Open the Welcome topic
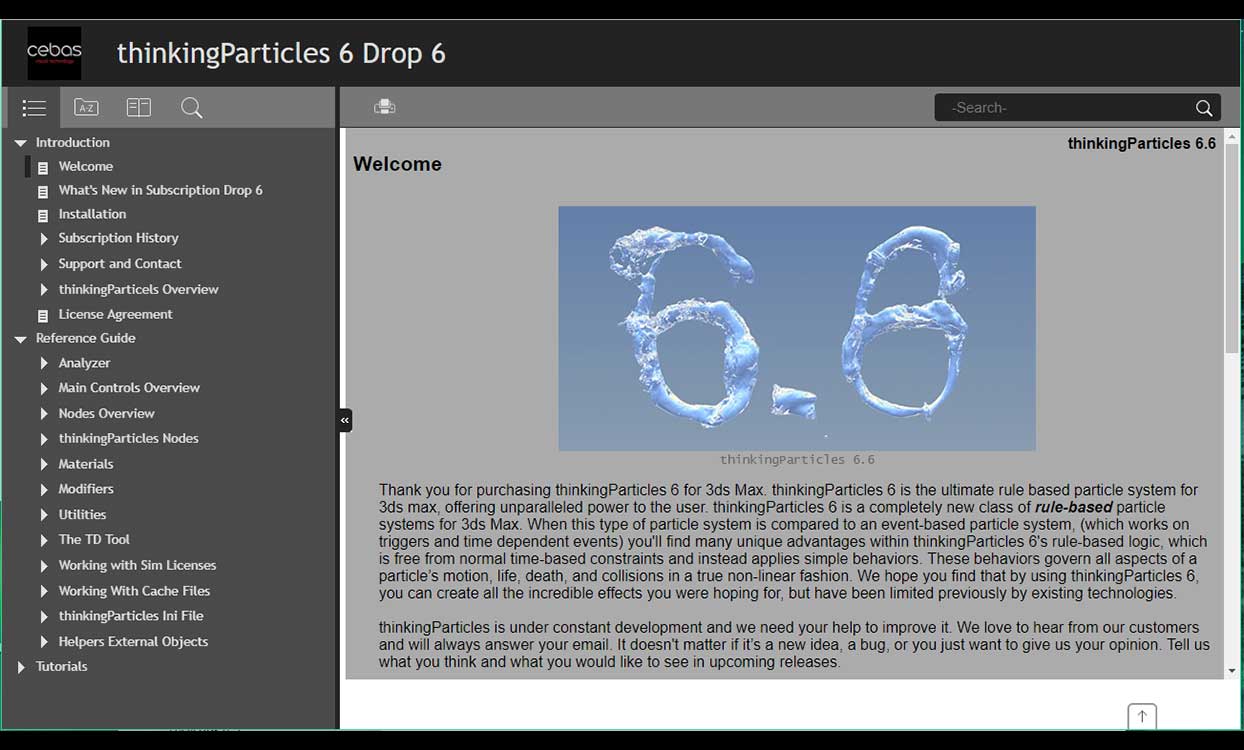The image size is (1244, 750). [86, 166]
